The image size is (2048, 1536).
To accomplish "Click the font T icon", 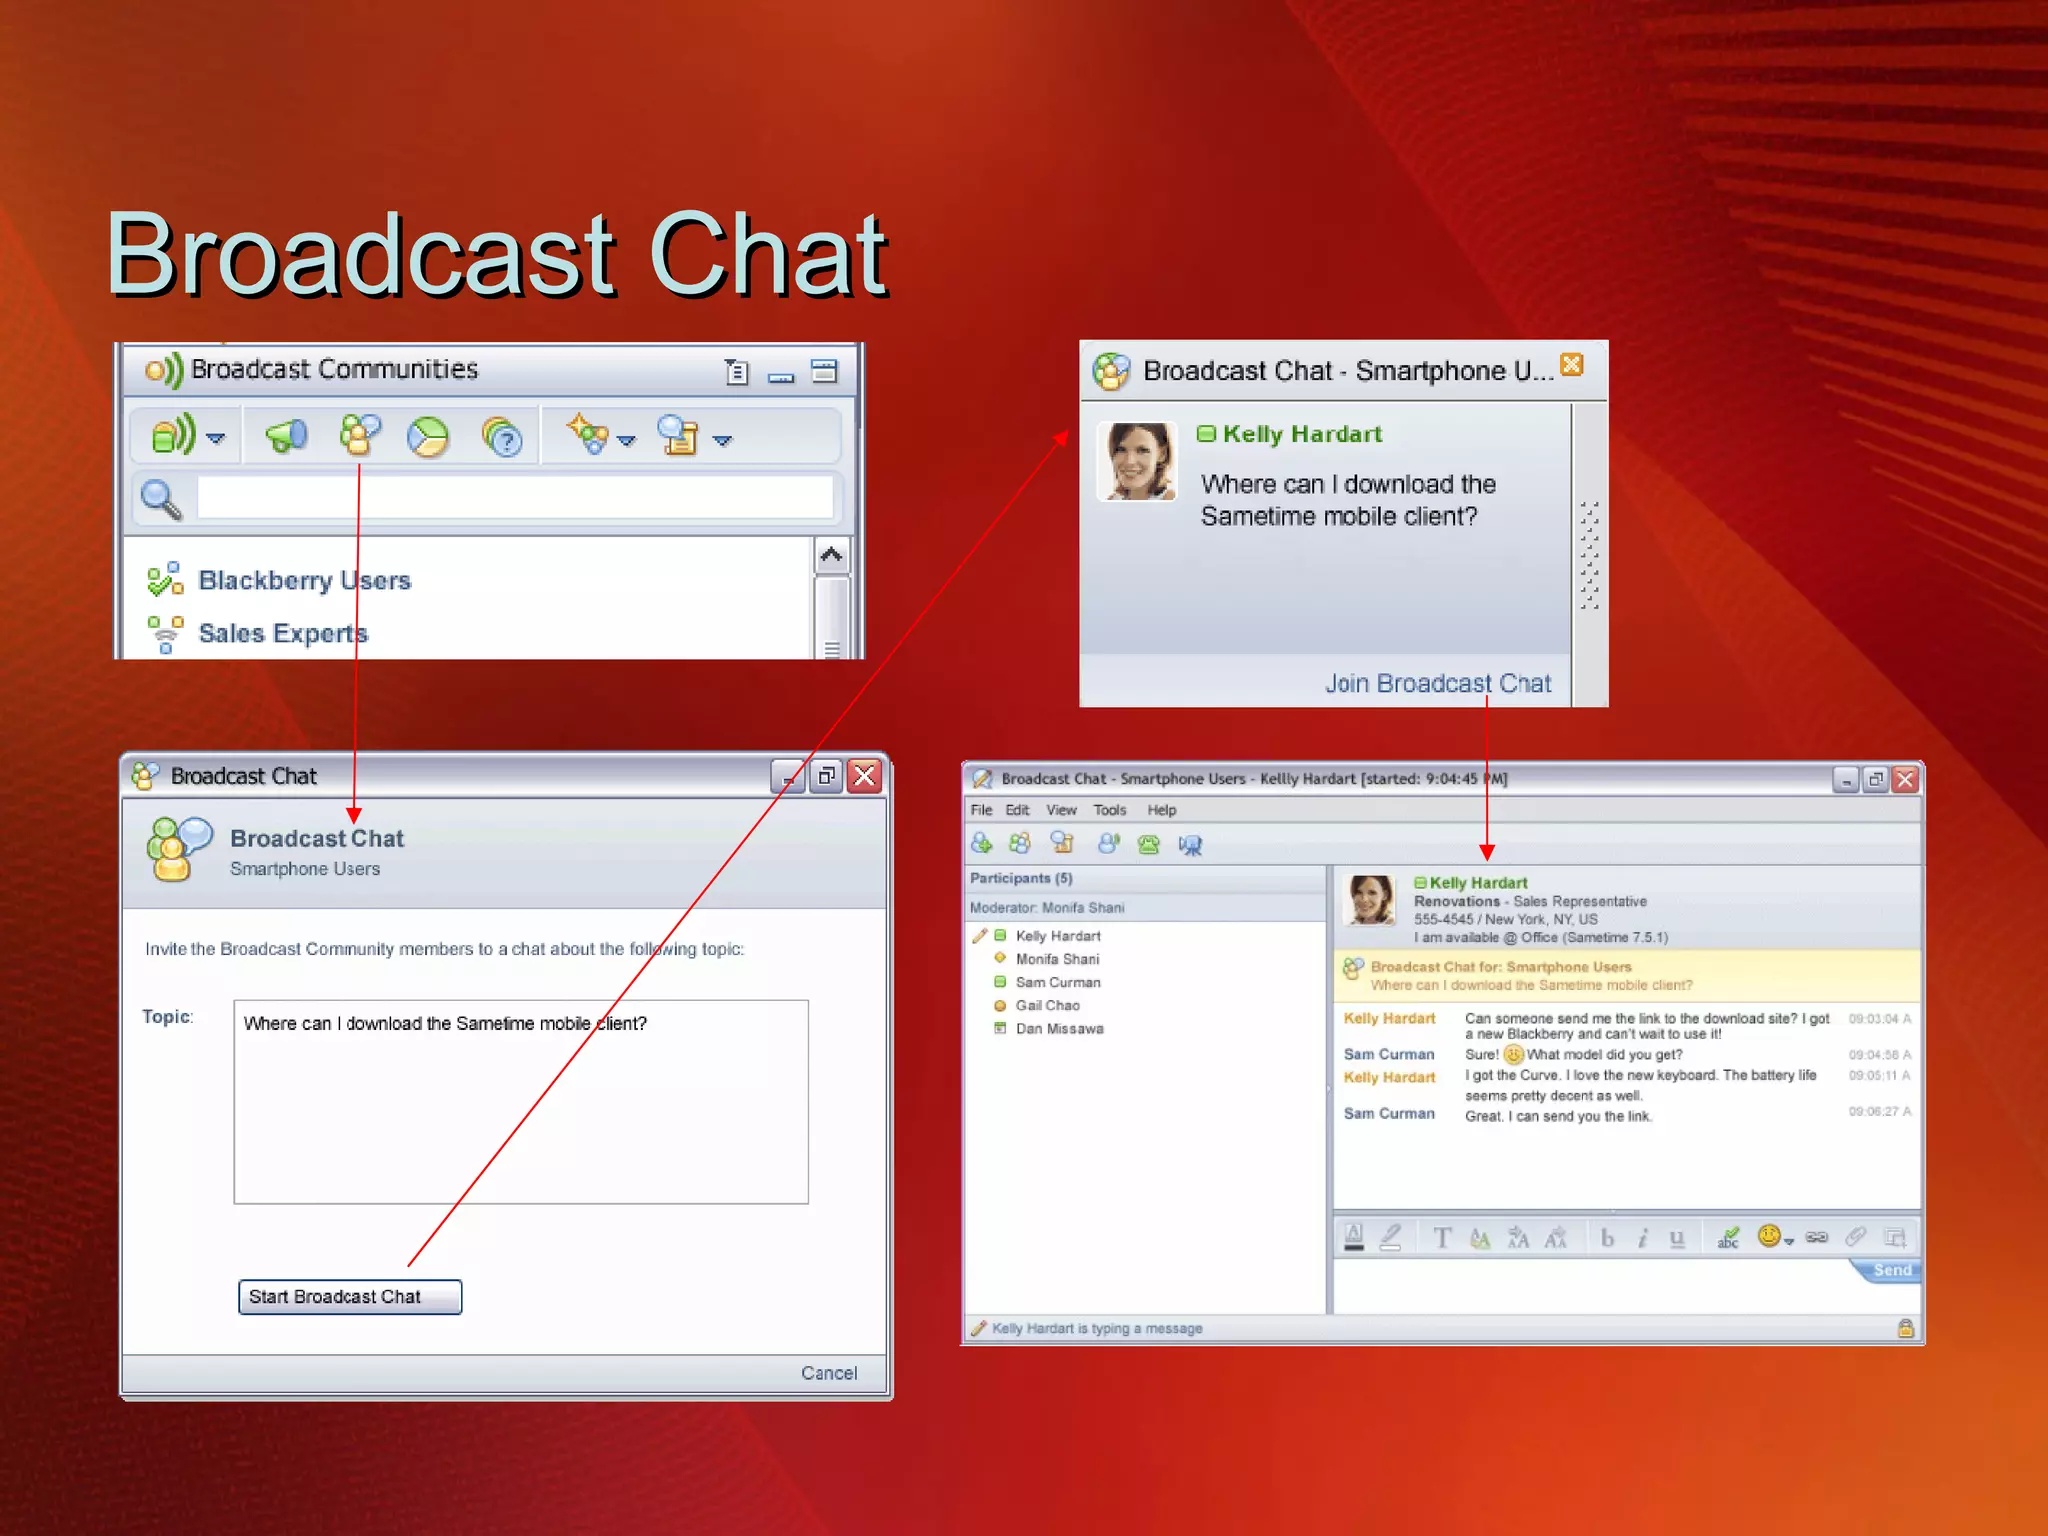I will (x=1442, y=1238).
